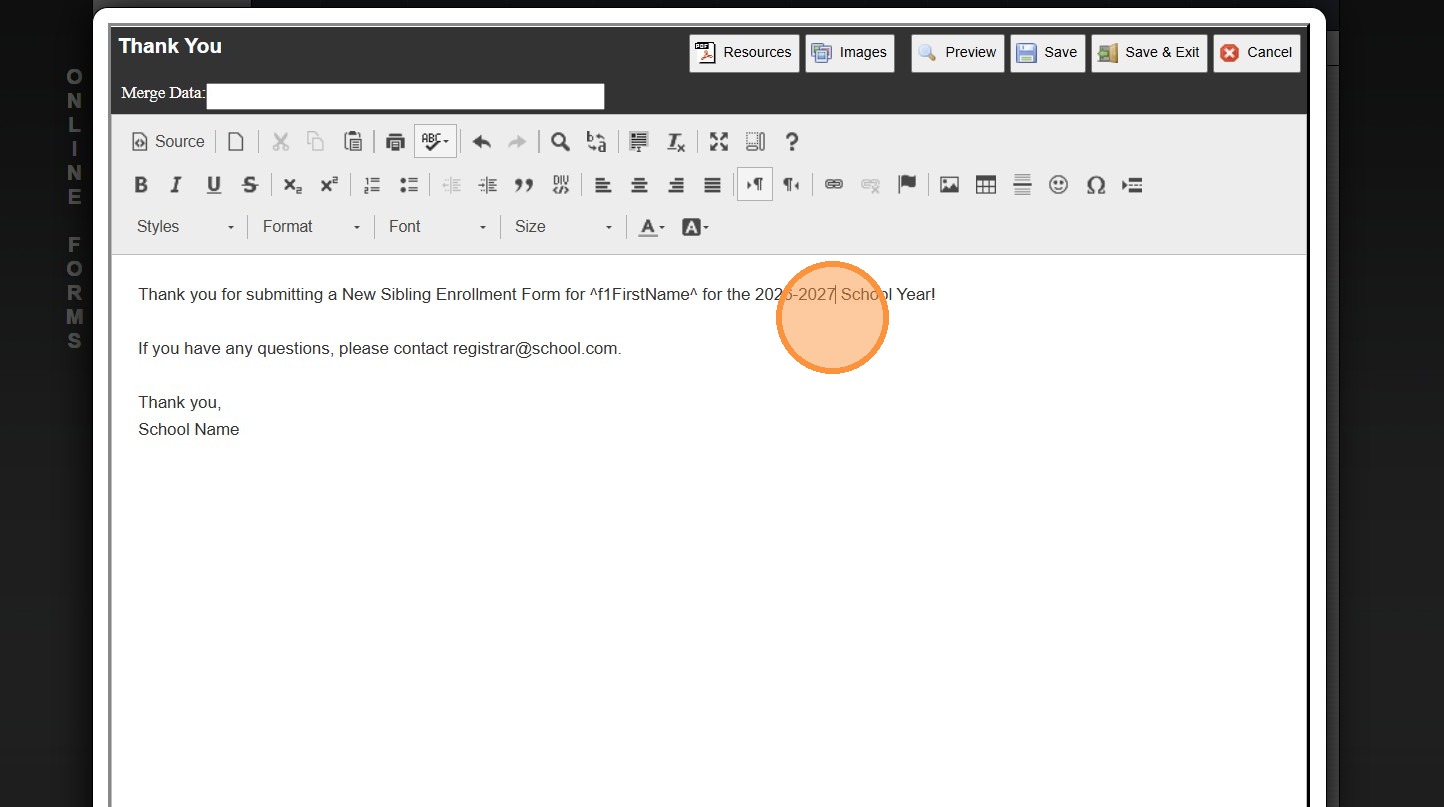
Task: Open the text color picker
Action: tap(651, 227)
